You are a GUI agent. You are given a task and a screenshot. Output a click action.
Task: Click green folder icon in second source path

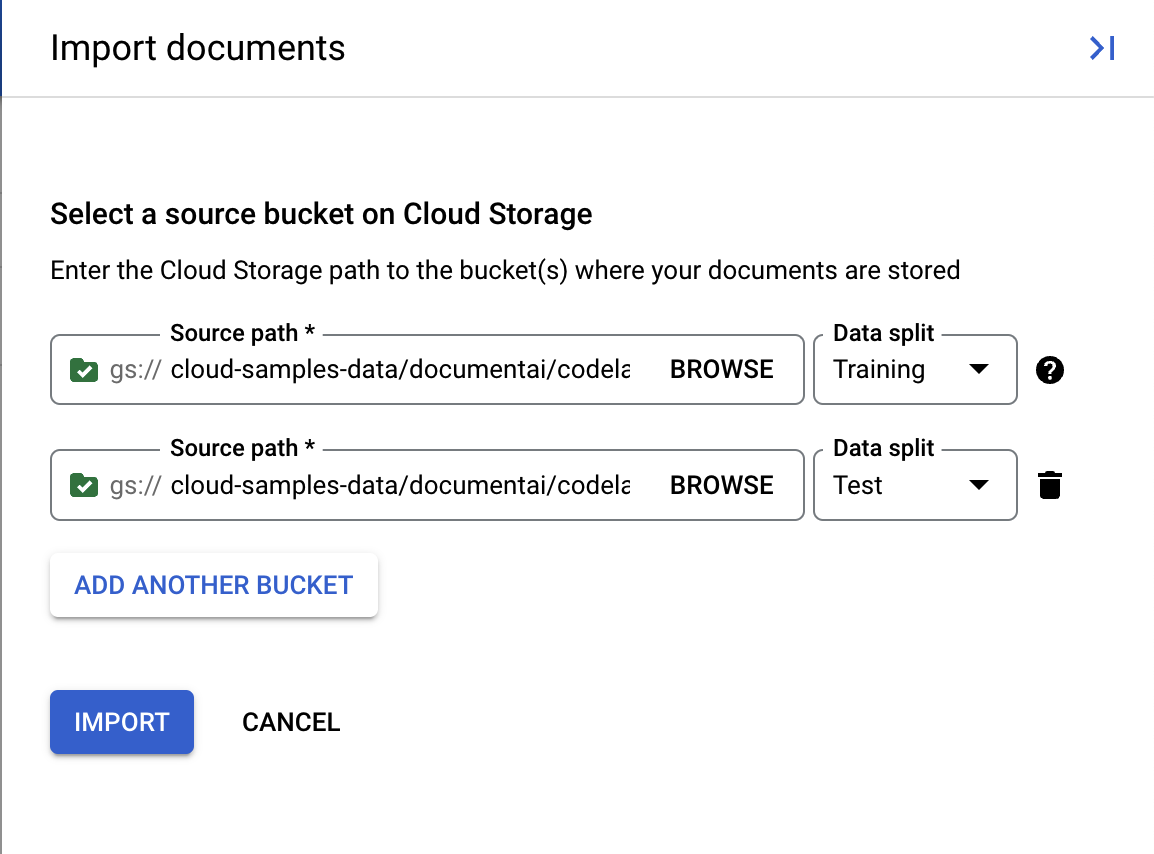click(83, 486)
